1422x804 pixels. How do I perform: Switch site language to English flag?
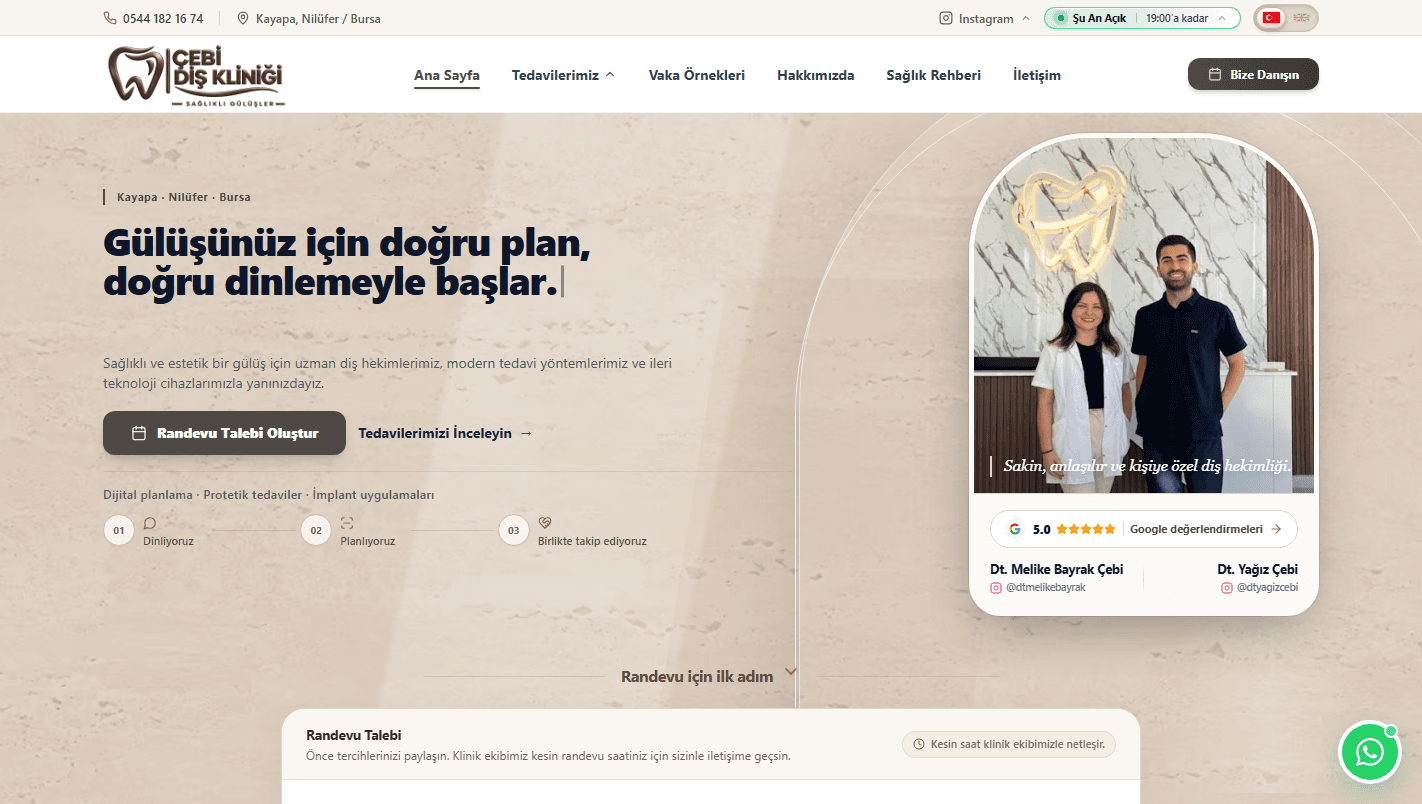point(1301,18)
